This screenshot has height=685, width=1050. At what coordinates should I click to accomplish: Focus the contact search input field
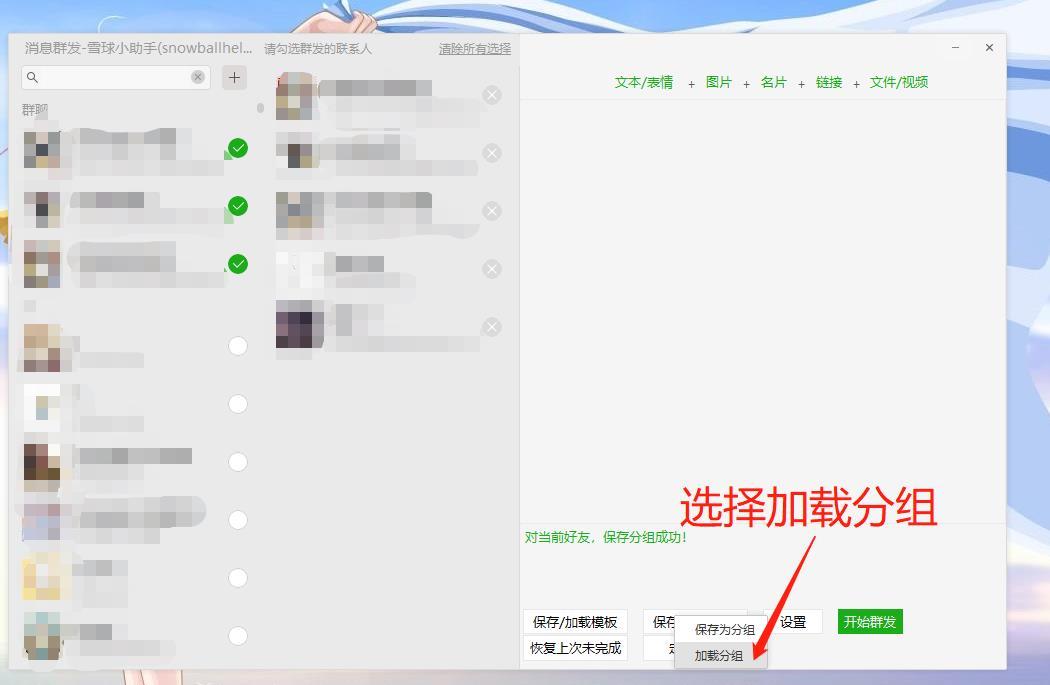tap(116, 78)
